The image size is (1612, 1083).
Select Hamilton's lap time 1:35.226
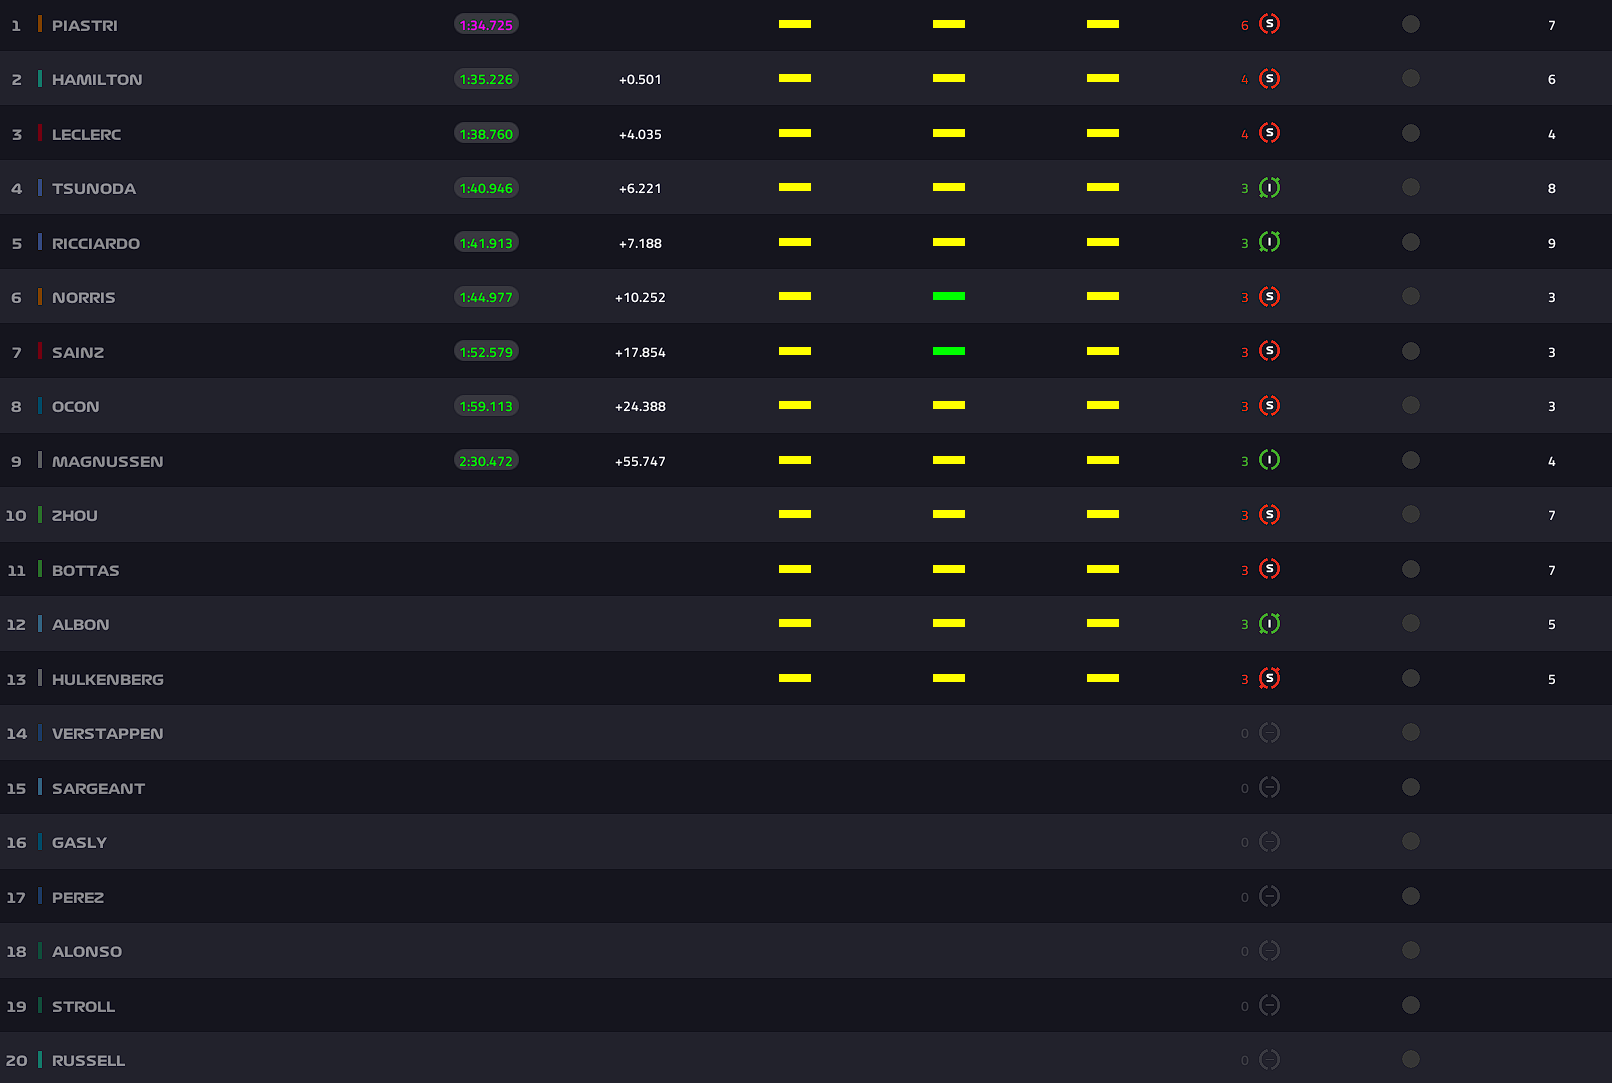(x=486, y=79)
